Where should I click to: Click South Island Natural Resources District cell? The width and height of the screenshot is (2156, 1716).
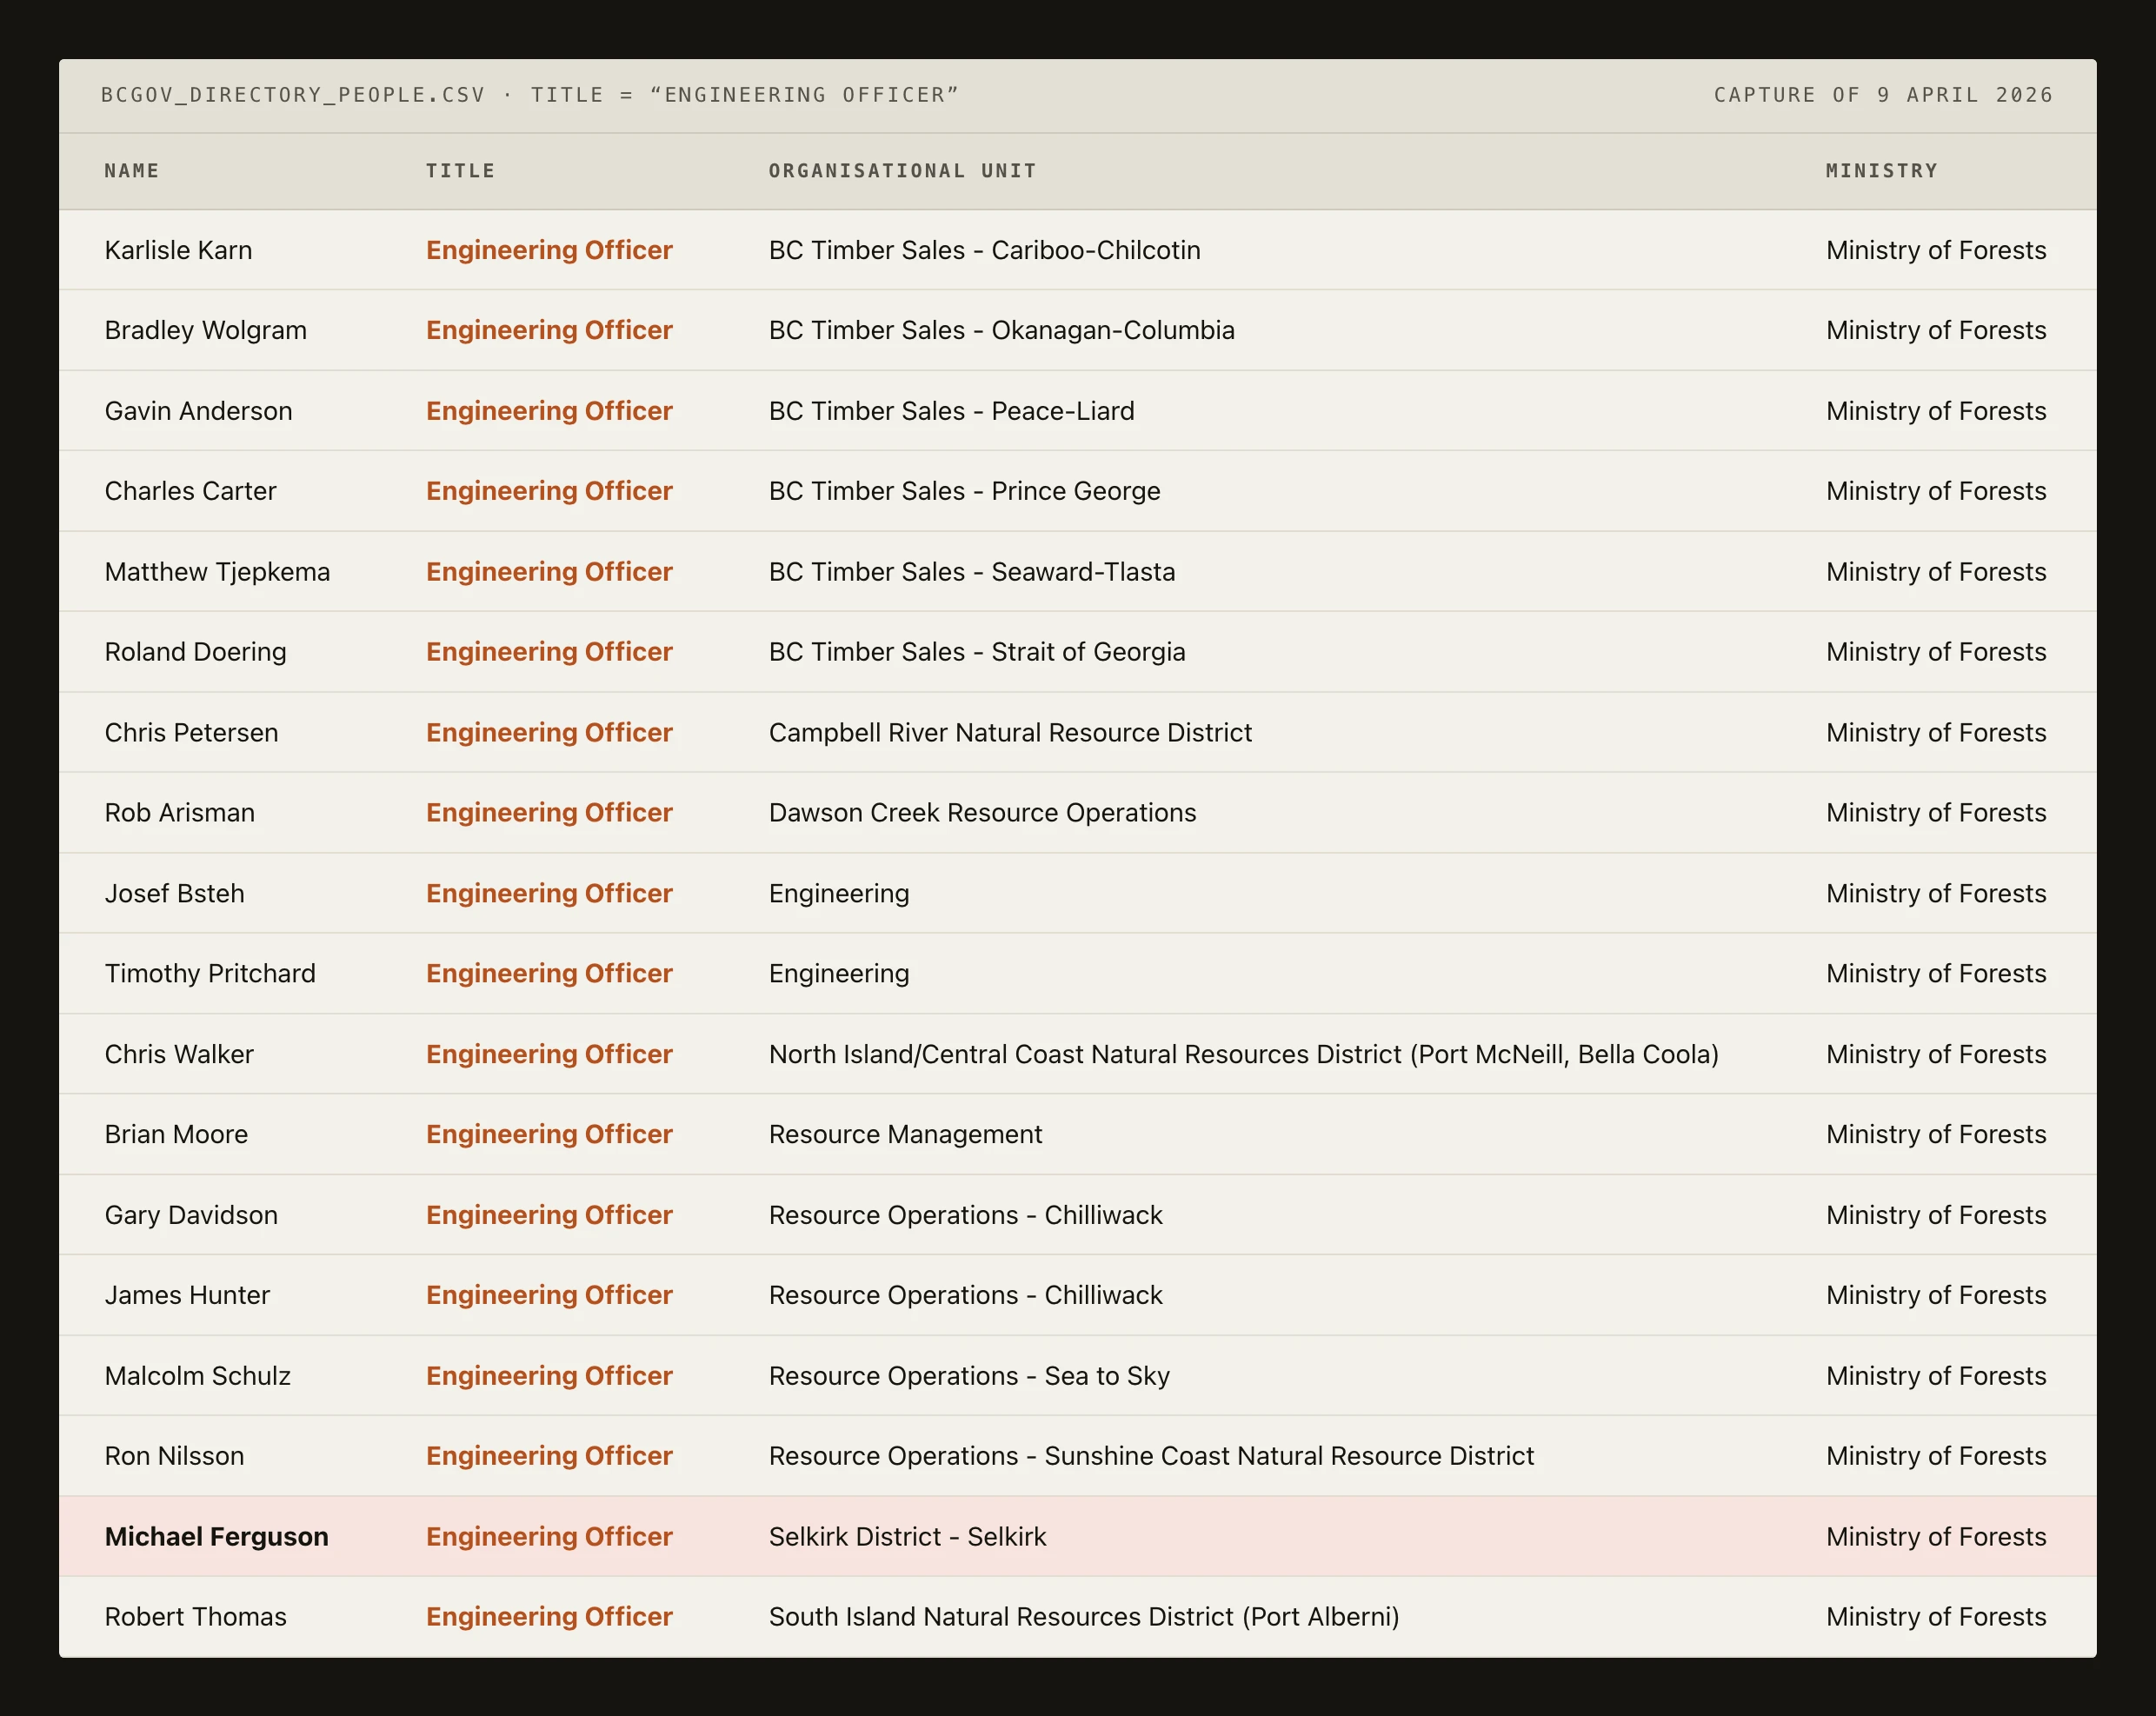click(x=1084, y=1618)
